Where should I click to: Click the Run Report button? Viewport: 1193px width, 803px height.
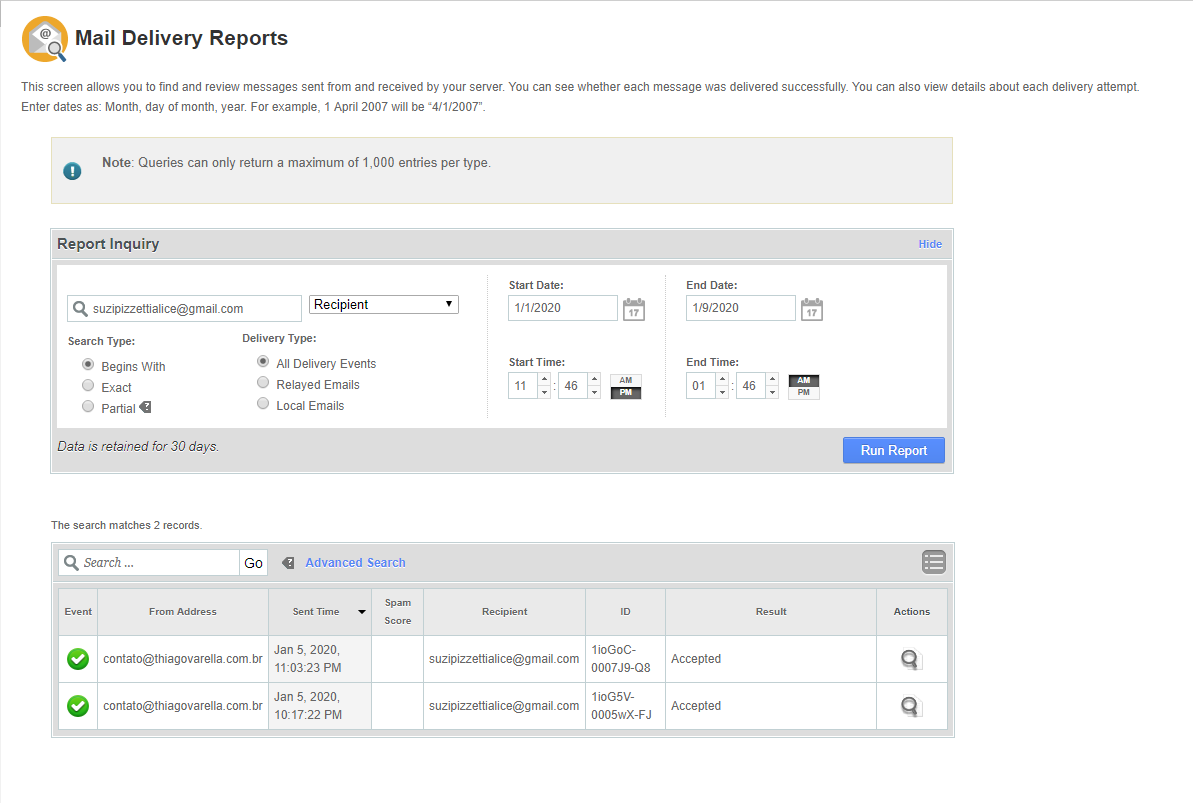point(893,450)
